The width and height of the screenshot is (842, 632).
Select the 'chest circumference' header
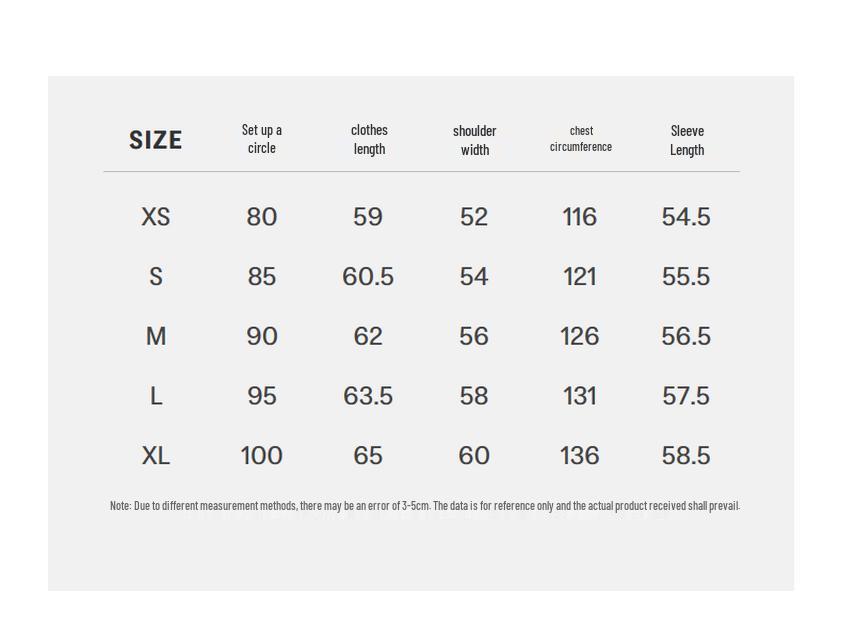pos(581,139)
